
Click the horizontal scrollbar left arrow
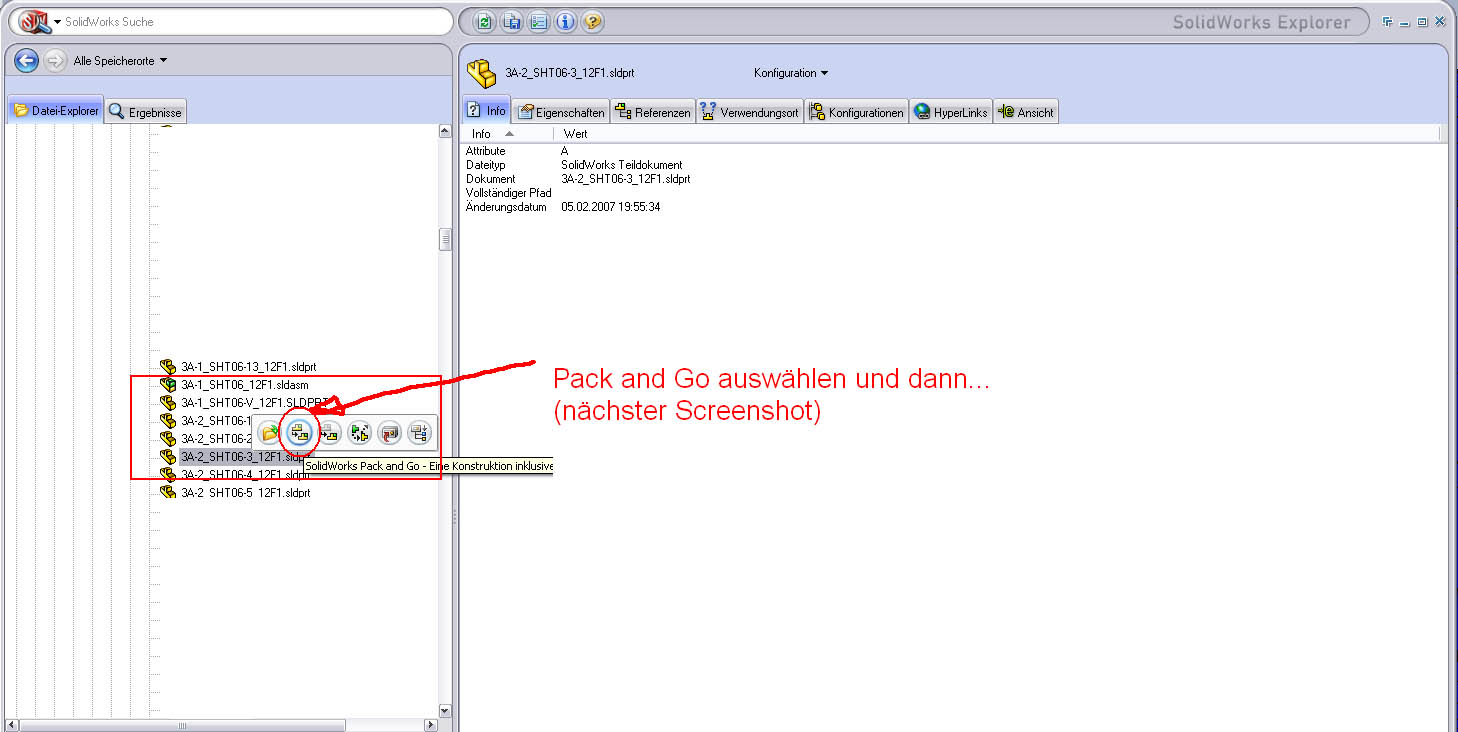pos(11,725)
